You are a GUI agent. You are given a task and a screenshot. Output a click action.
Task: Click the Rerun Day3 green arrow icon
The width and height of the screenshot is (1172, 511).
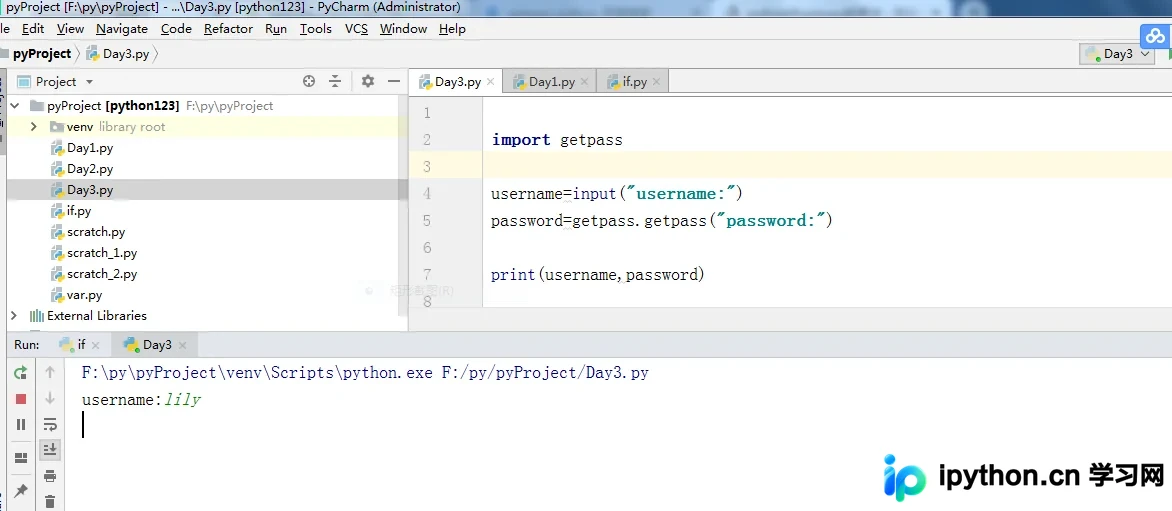(x=21, y=372)
